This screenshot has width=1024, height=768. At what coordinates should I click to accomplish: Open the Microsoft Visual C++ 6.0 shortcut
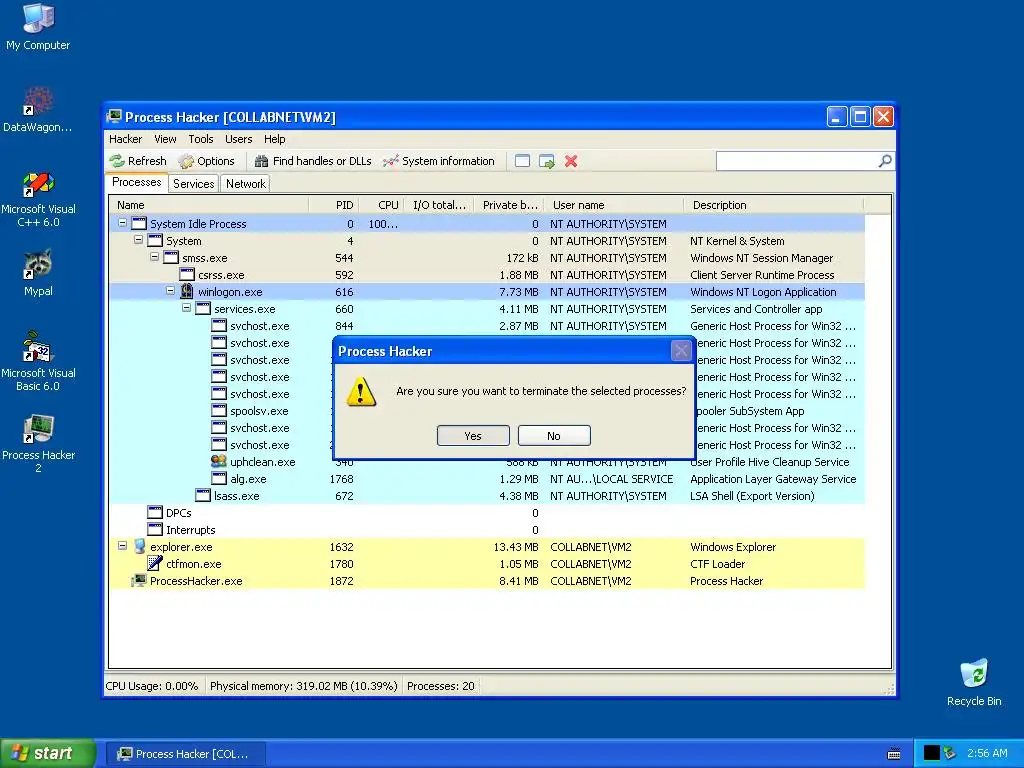[x=38, y=199]
